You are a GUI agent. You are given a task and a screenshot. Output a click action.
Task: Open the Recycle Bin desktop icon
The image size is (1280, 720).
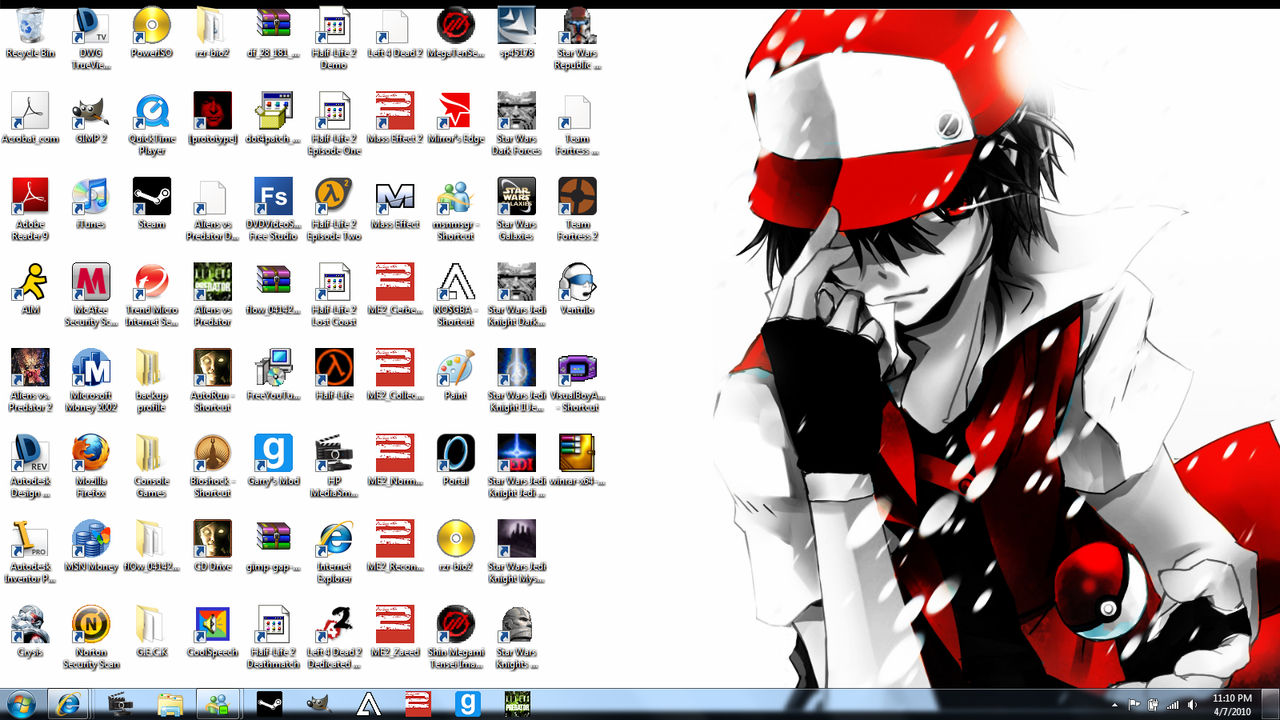[x=30, y=33]
